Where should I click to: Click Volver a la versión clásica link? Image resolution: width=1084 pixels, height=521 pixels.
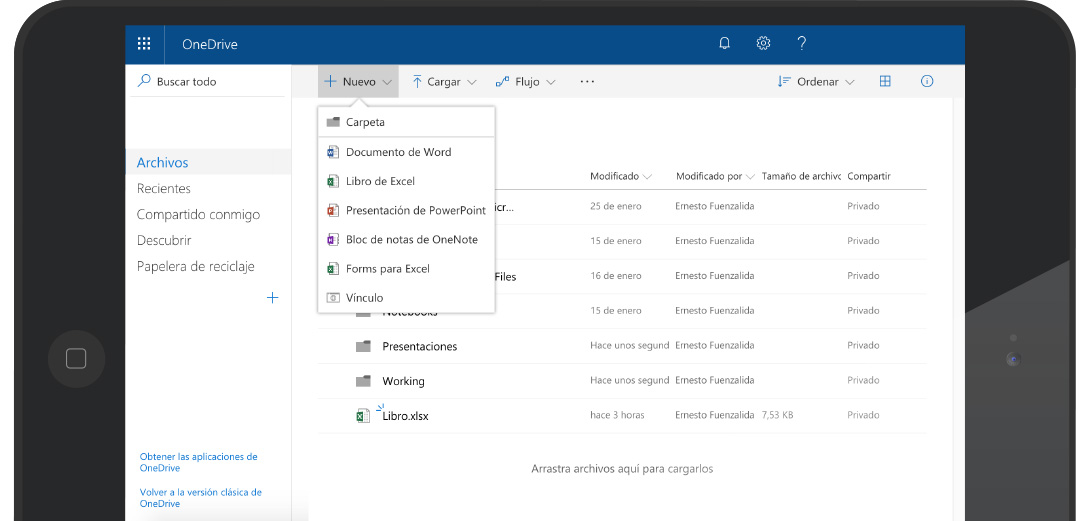click(x=200, y=498)
